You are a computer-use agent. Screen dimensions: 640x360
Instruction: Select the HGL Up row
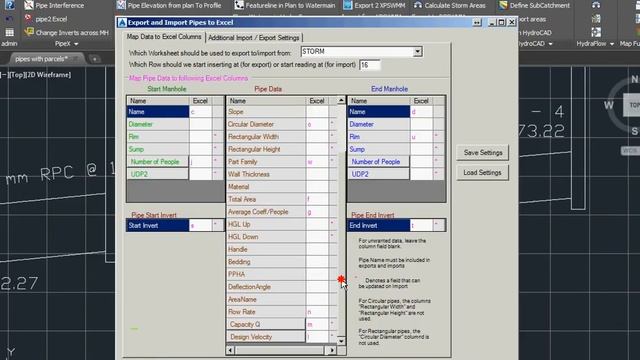pyautogui.click(x=266, y=224)
